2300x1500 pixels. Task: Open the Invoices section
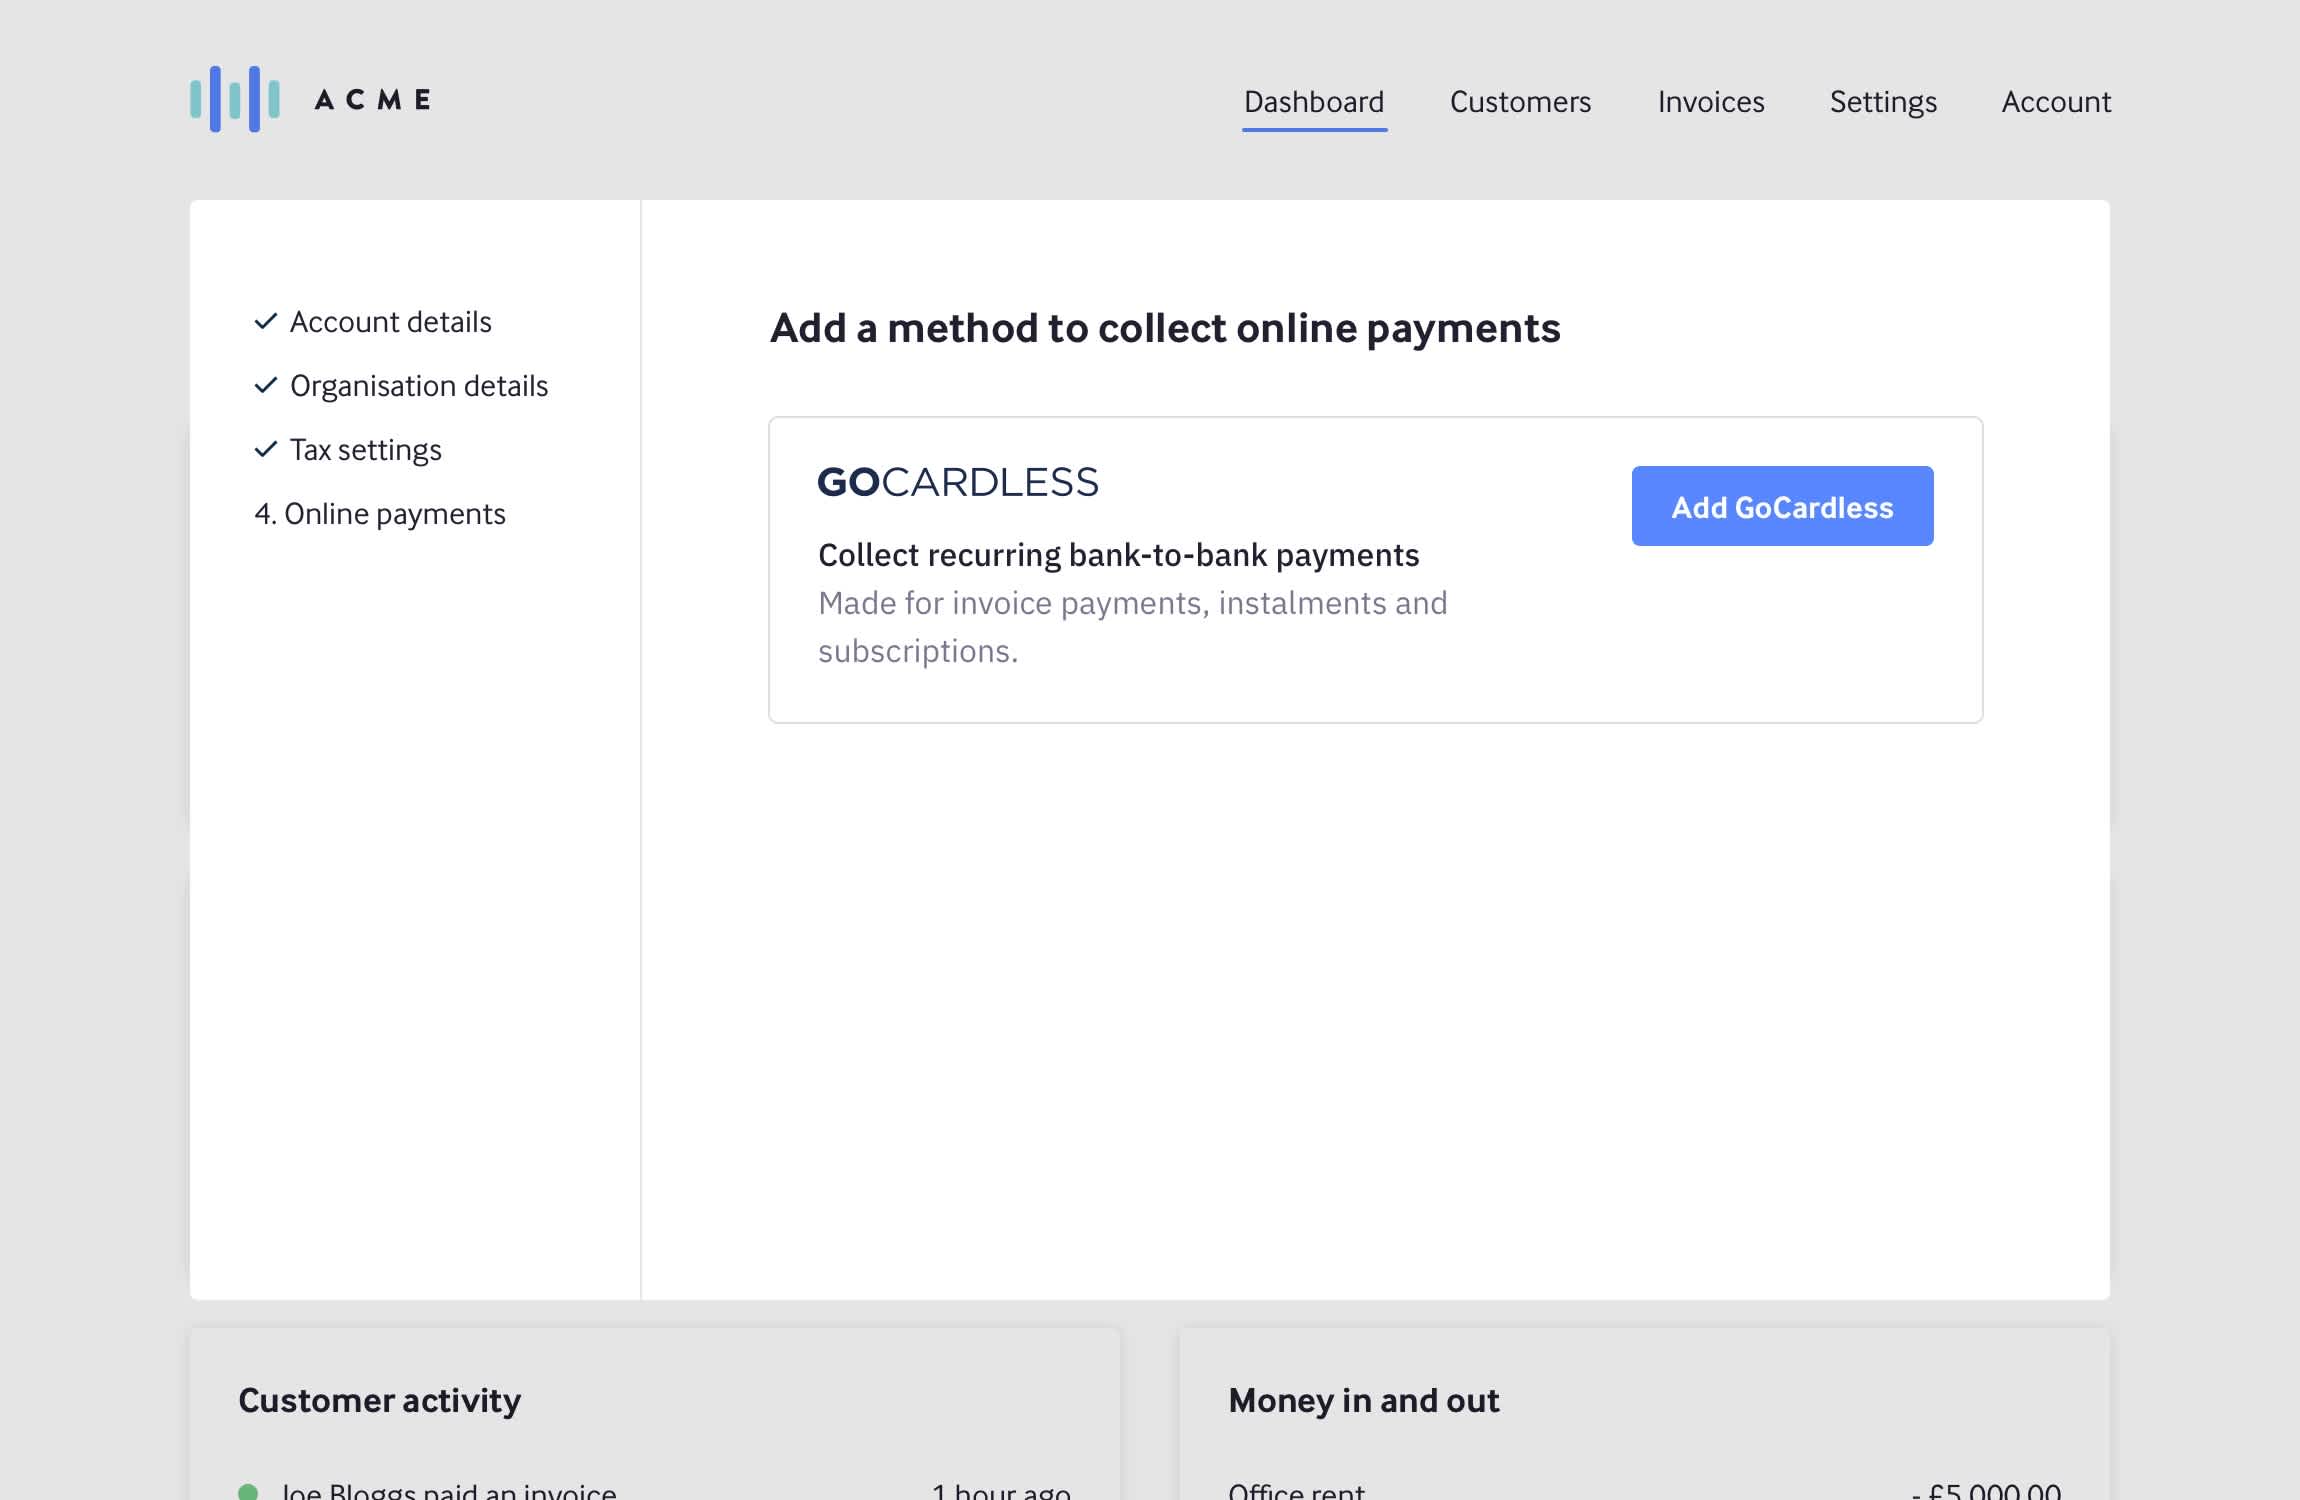(1710, 102)
